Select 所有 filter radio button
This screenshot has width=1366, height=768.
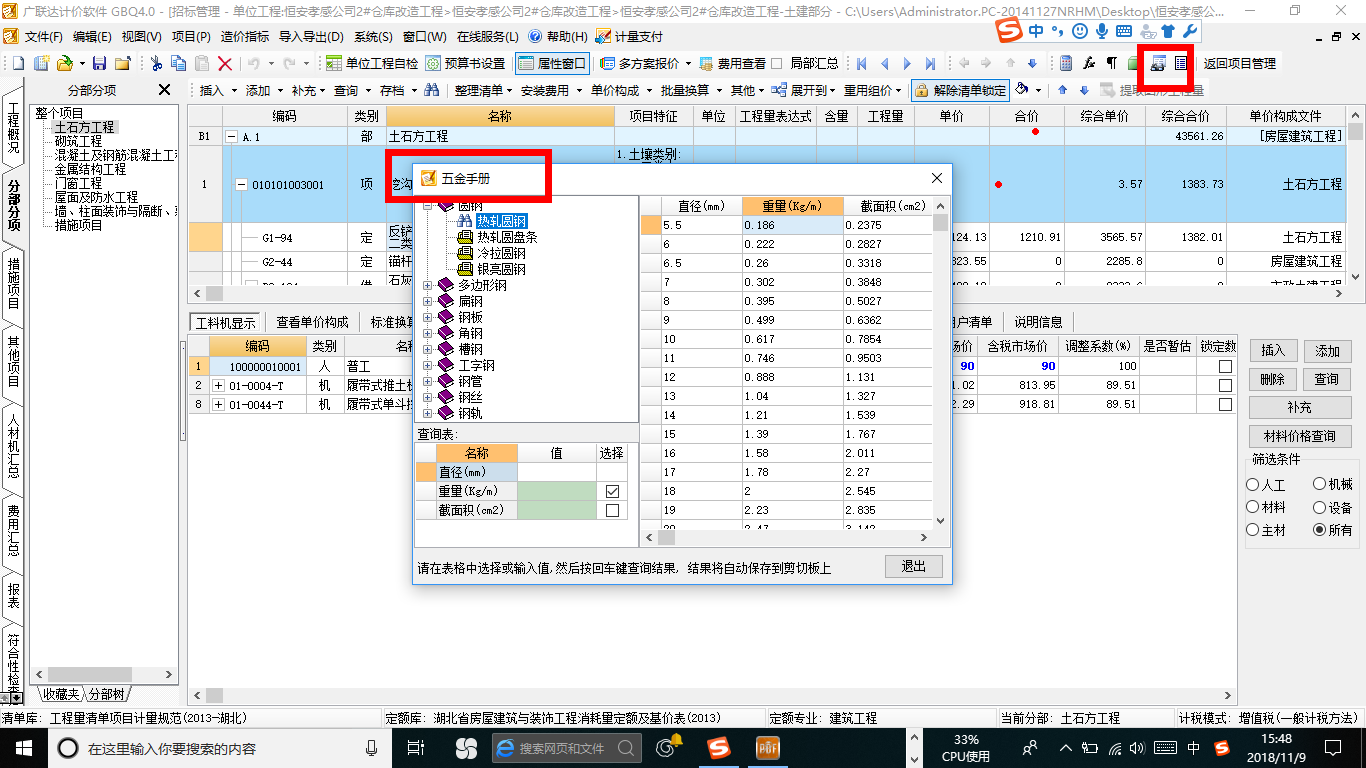click(x=1319, y=530)
